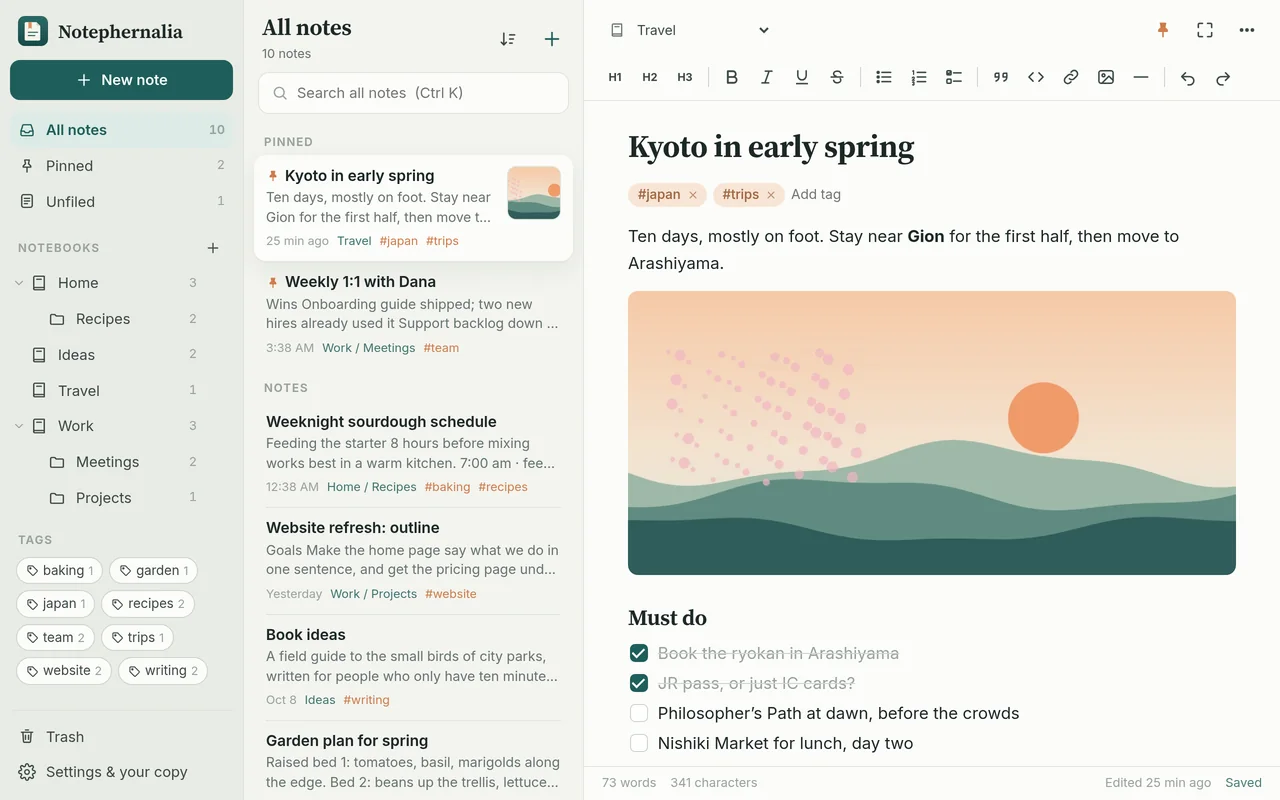Apply Heading 3 formatting
The height and width of the screenshot is (800, 1280).
pyautogui.click(x=685, y=77)
